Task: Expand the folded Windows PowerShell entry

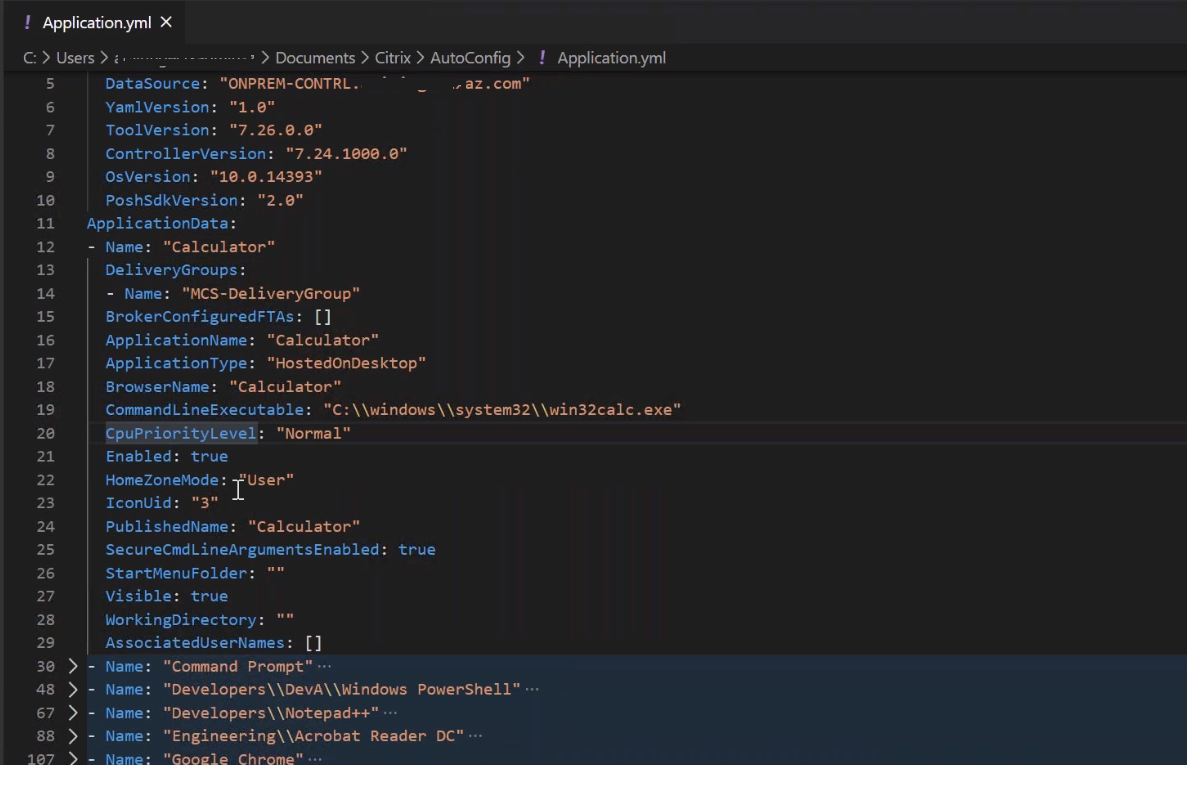Action: [72, 689]
